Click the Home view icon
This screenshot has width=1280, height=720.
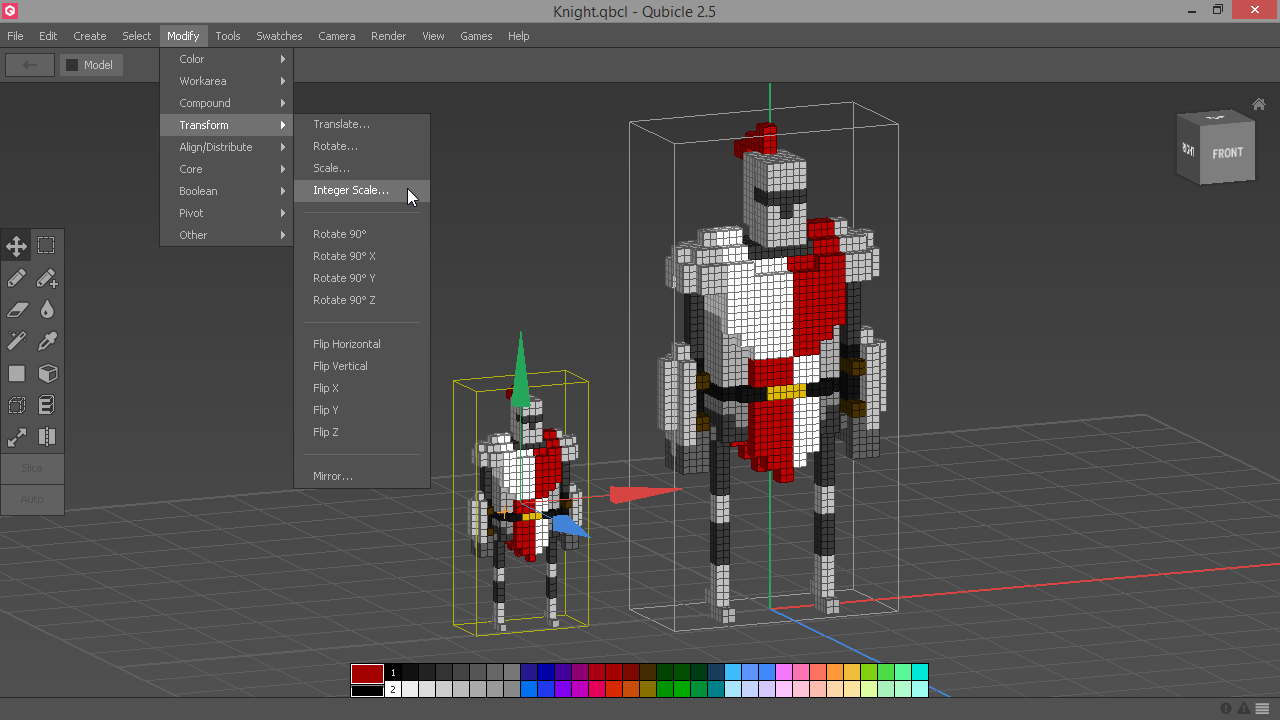pyautogui.click(x=1259, y=104)
